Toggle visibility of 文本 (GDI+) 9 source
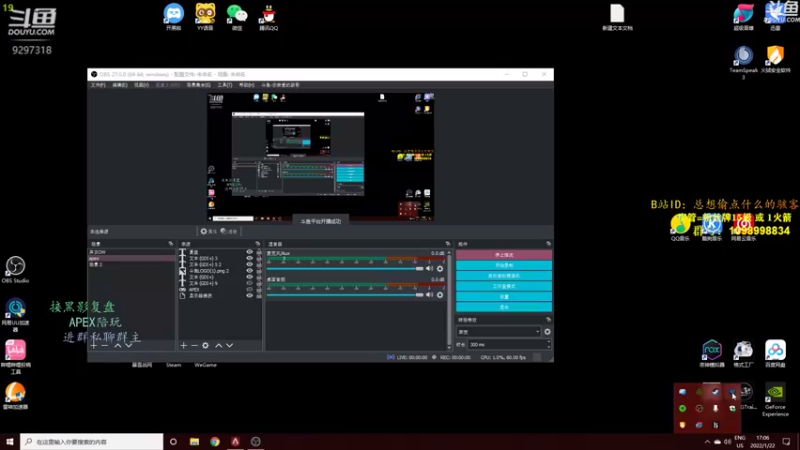This screenshot has width=800, height=450. point(249,283)
